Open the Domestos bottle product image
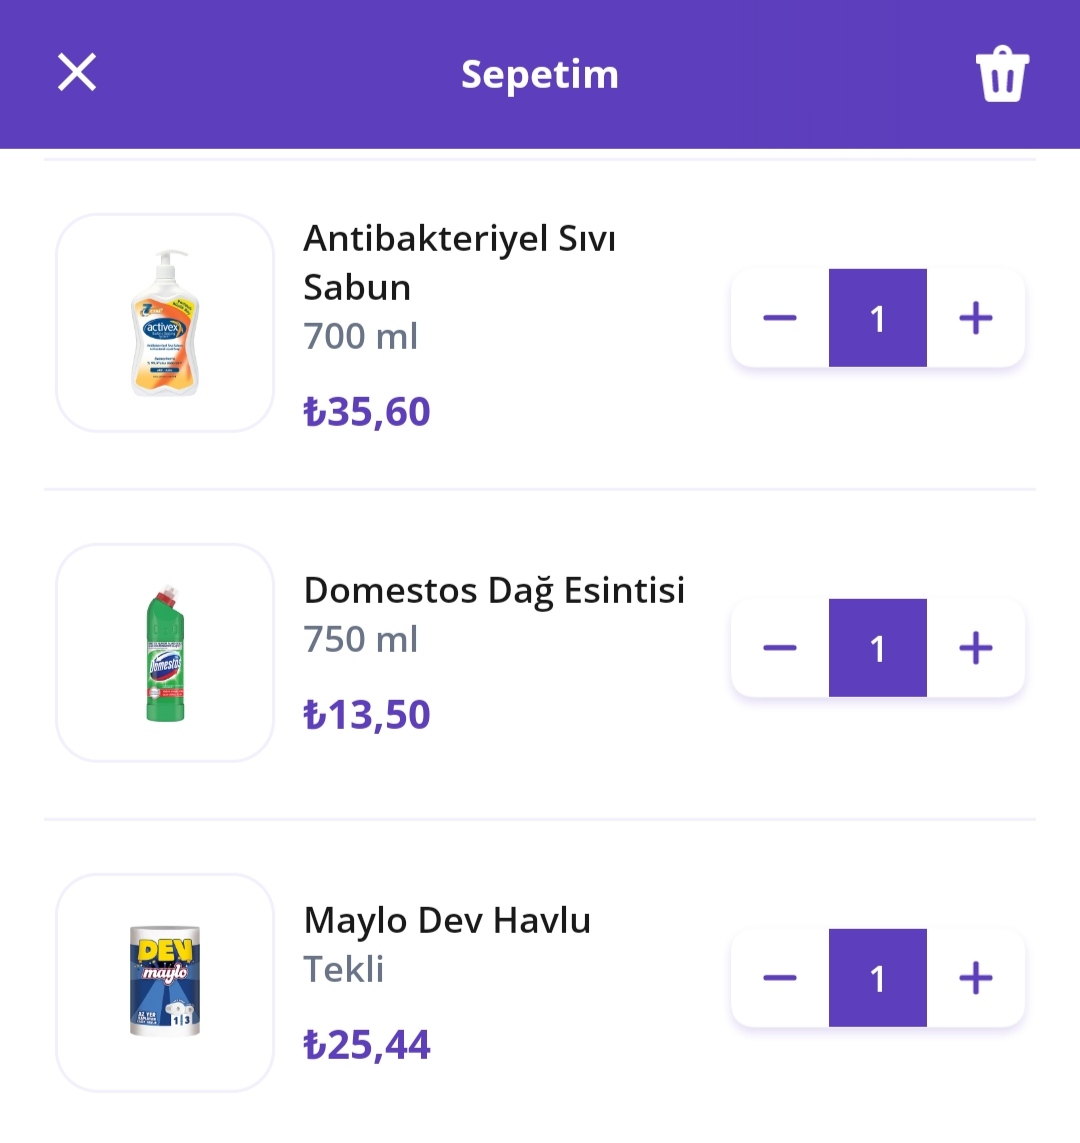1080x1143 pixels. (165, 653)
